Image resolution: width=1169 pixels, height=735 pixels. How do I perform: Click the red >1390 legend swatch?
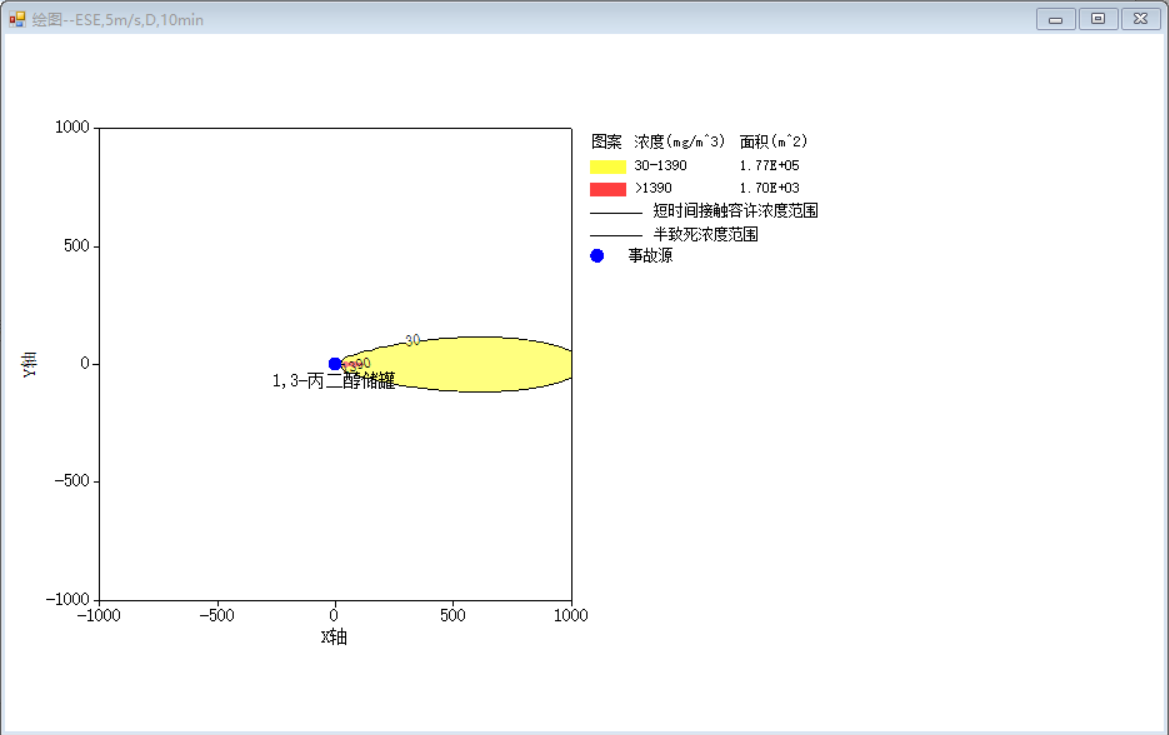pyautogui.click(x=608, y=189)
